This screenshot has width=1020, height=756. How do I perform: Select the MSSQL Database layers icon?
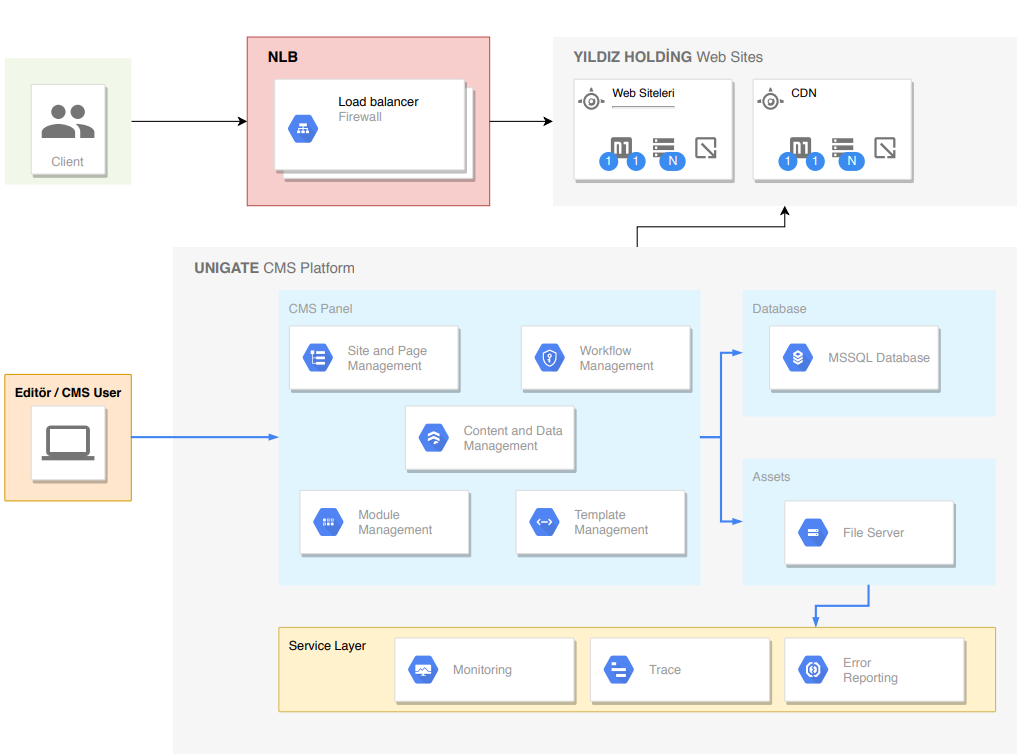point(798,358)
